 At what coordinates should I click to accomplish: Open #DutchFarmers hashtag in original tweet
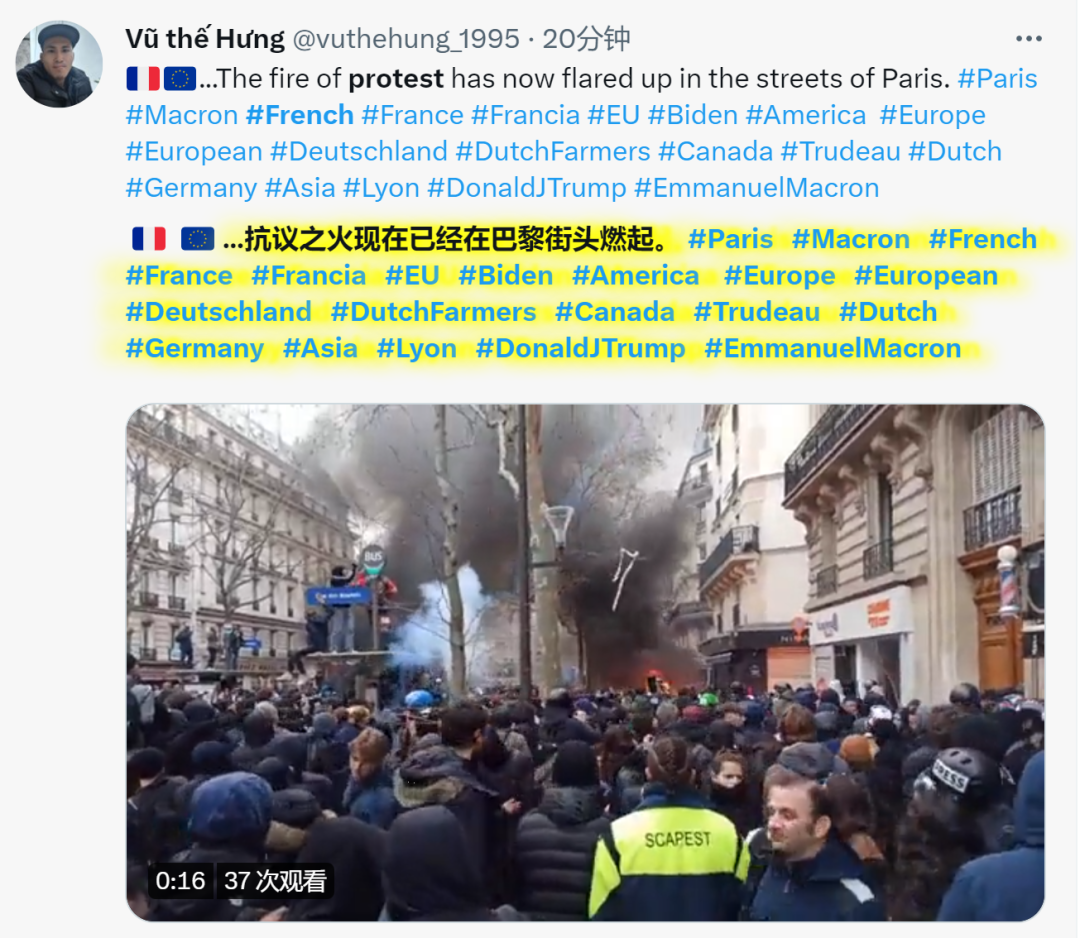(553, 152)
